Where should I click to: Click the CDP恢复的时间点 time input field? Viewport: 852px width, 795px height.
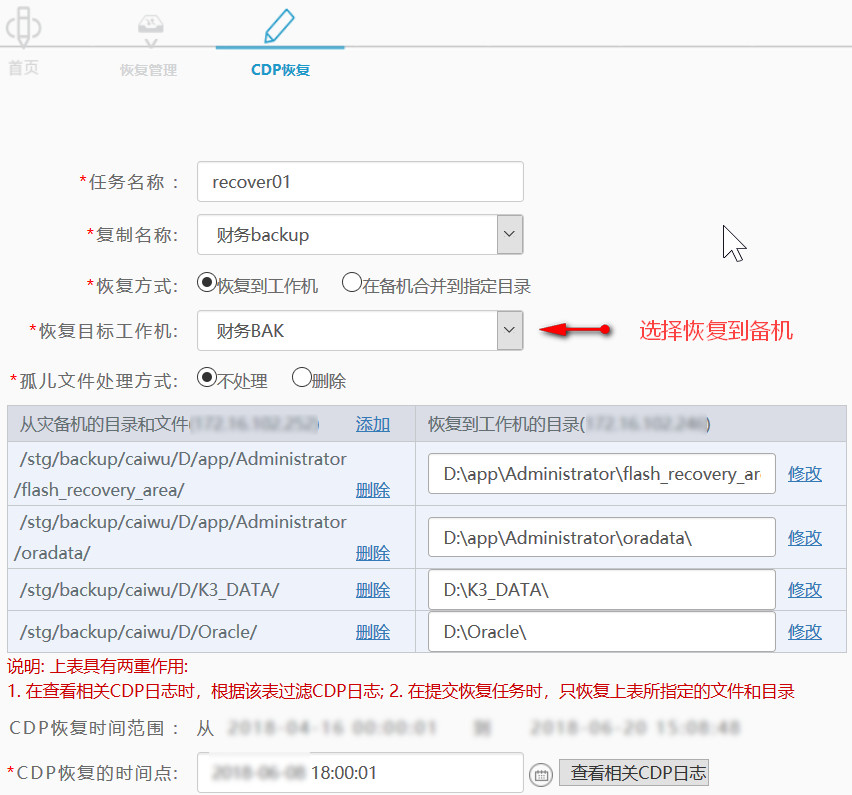360,773
